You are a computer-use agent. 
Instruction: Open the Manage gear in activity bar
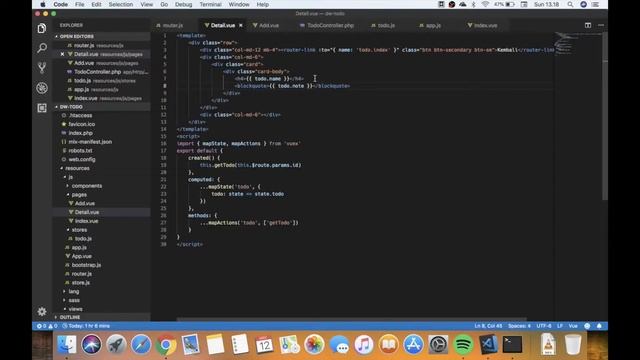click(42, 312)
